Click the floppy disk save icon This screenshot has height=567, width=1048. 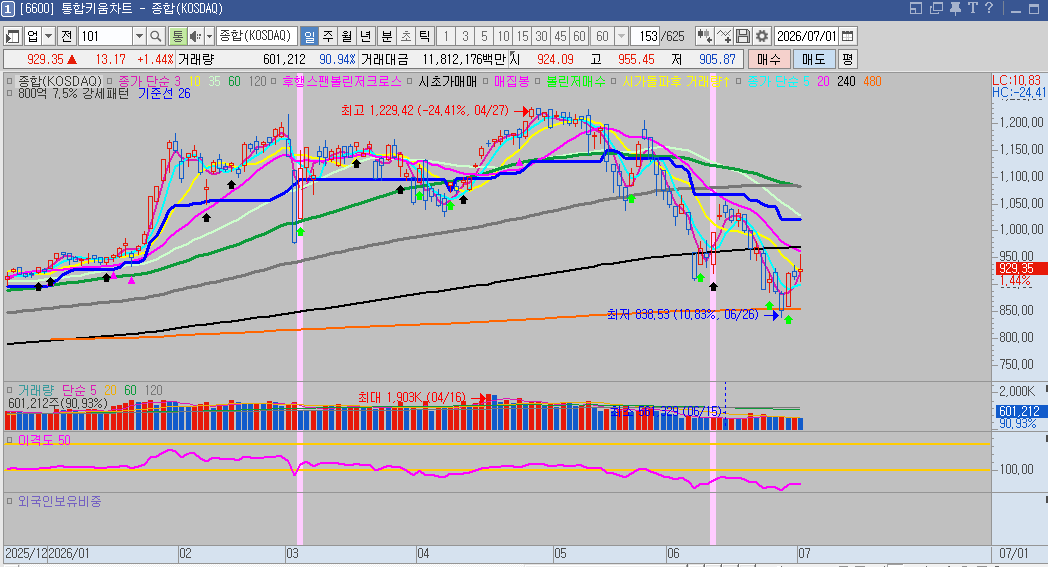click(x=743, y=36)
